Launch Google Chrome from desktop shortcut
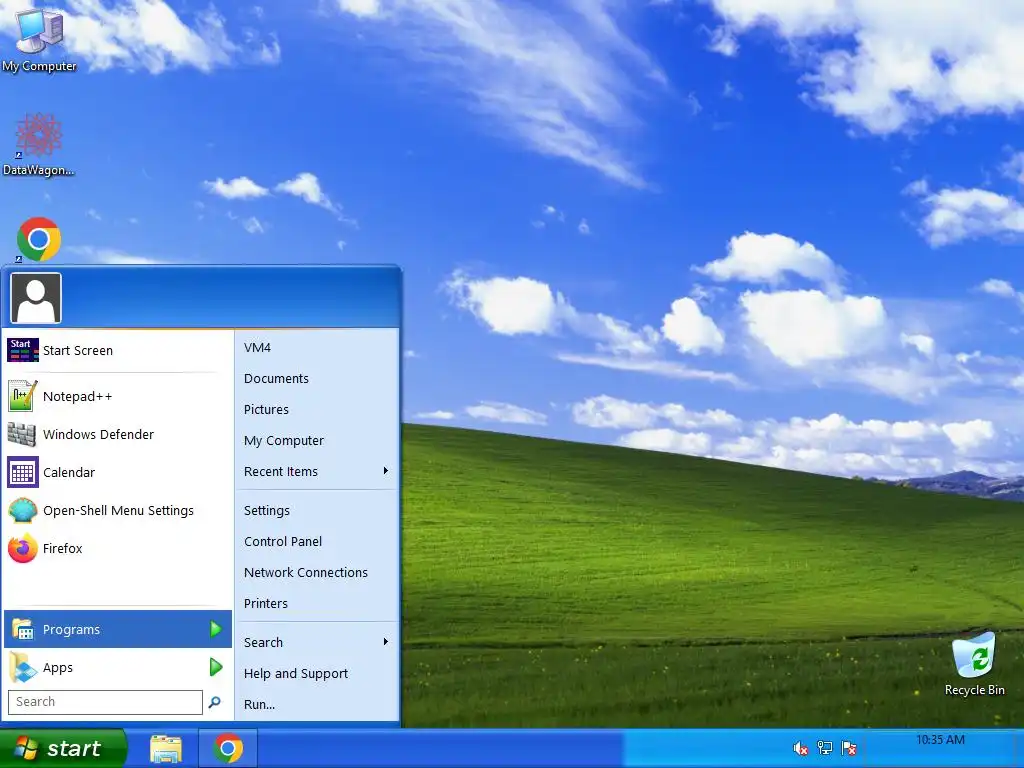This screenshot has width=1024, height=768. [39, 240]
